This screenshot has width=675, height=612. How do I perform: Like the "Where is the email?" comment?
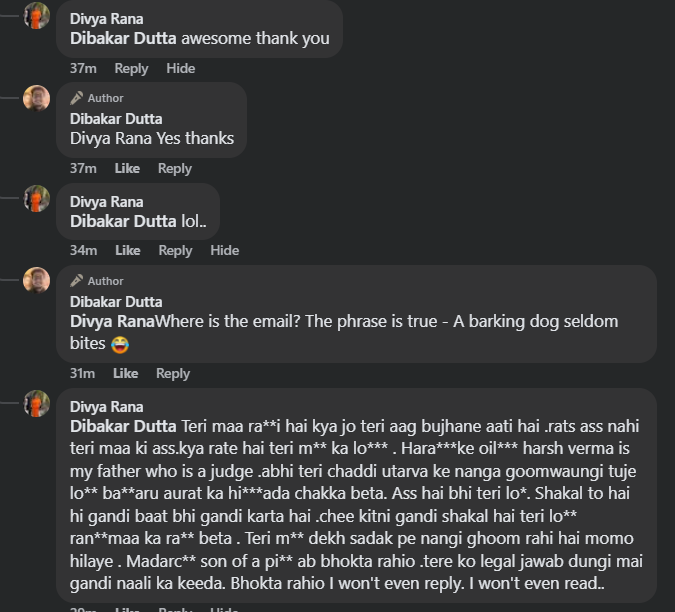coord(126,373)
